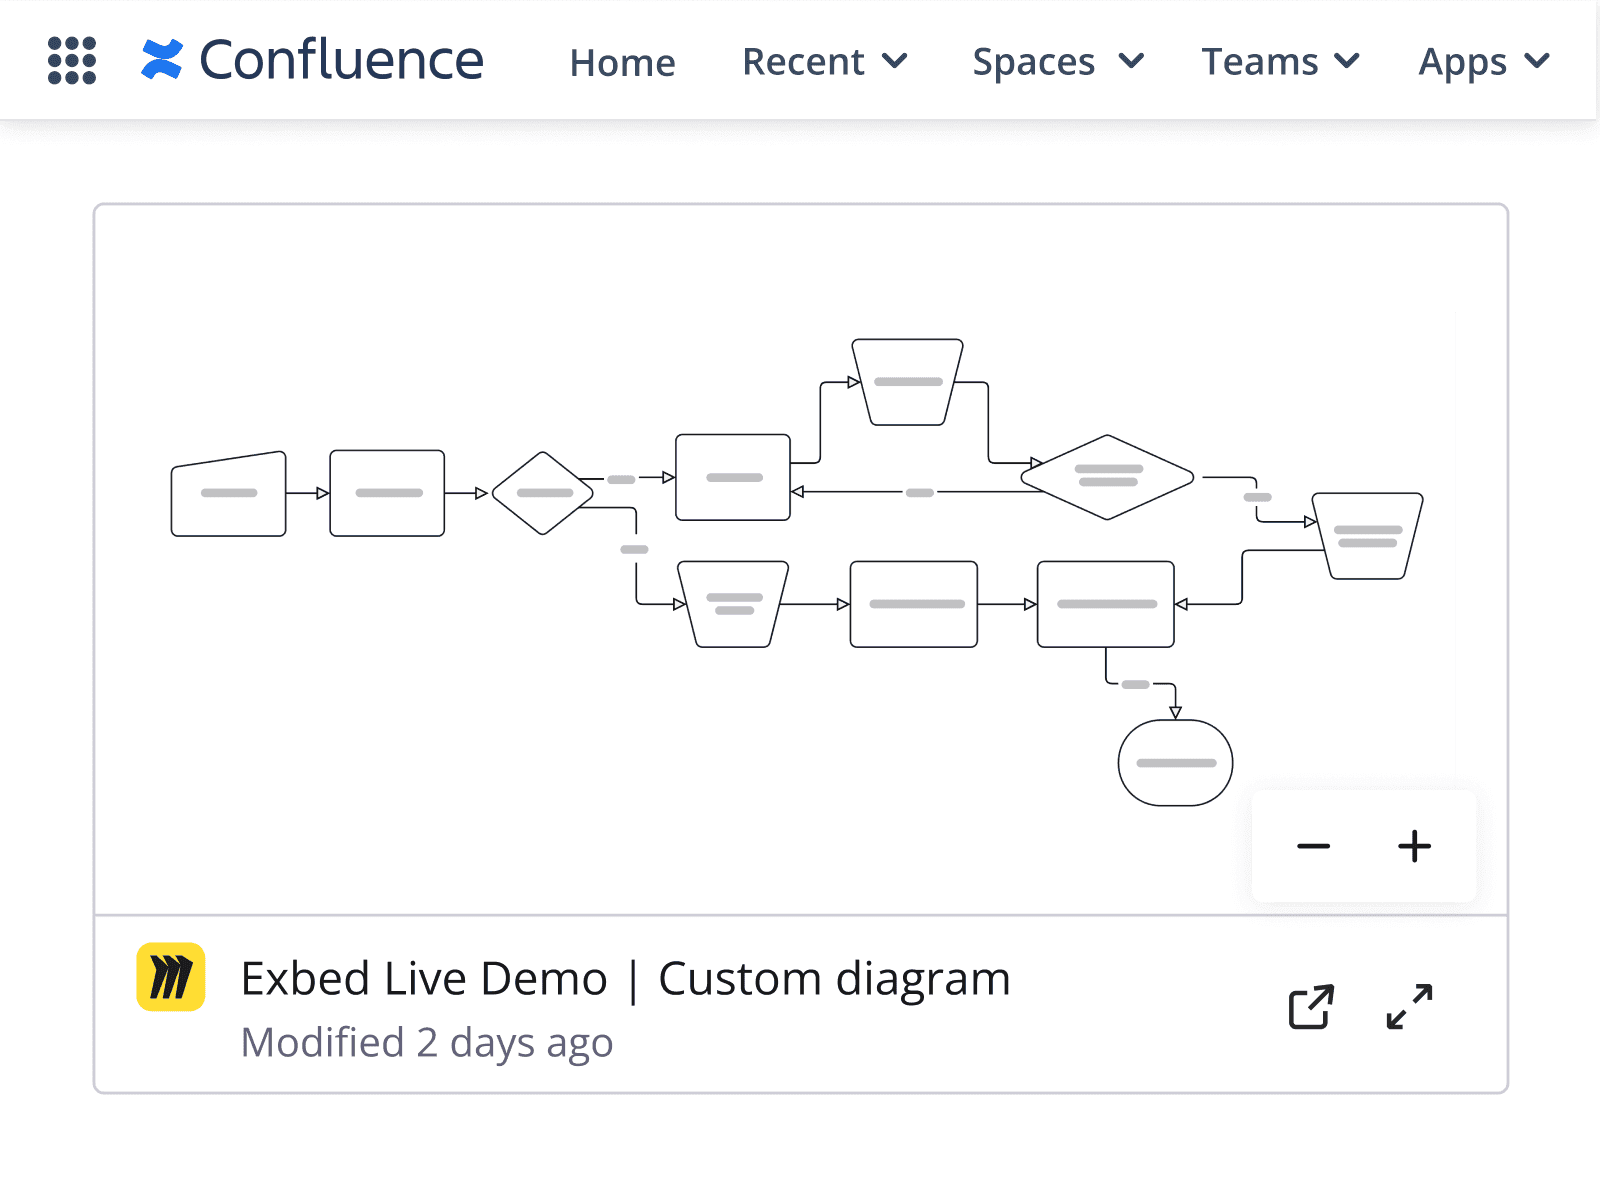
Task: Select the first slanted-top shape in flowchart
Action: tap(229, 494)
